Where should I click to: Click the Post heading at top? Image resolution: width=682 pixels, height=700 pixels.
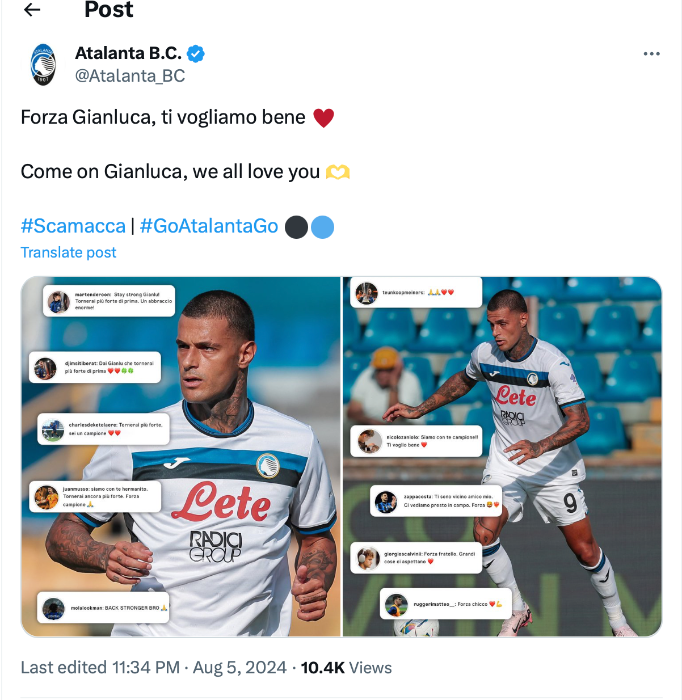click(x=109, y=10)
